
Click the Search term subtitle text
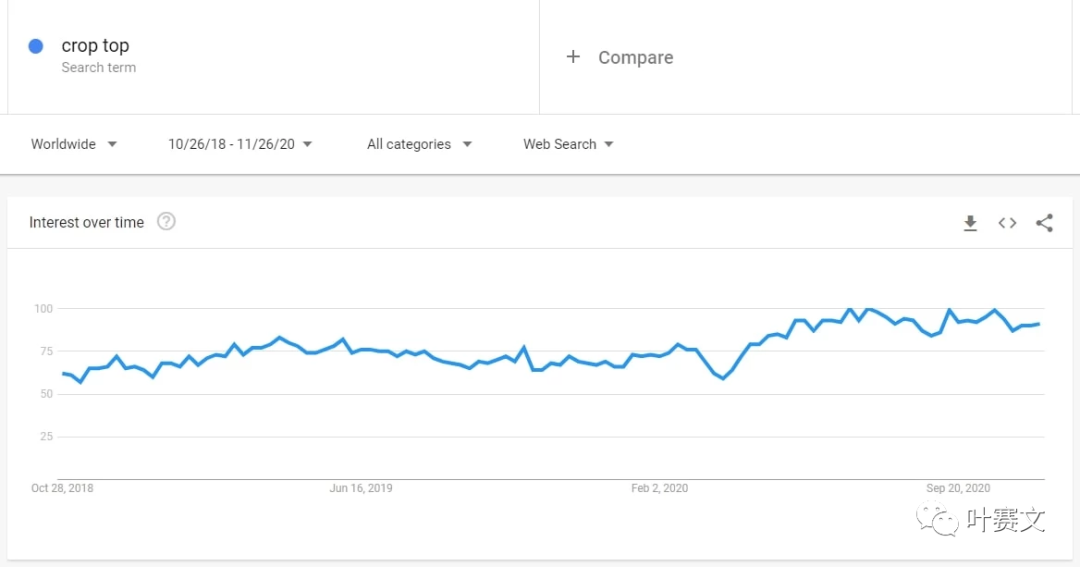click(98, 68)
